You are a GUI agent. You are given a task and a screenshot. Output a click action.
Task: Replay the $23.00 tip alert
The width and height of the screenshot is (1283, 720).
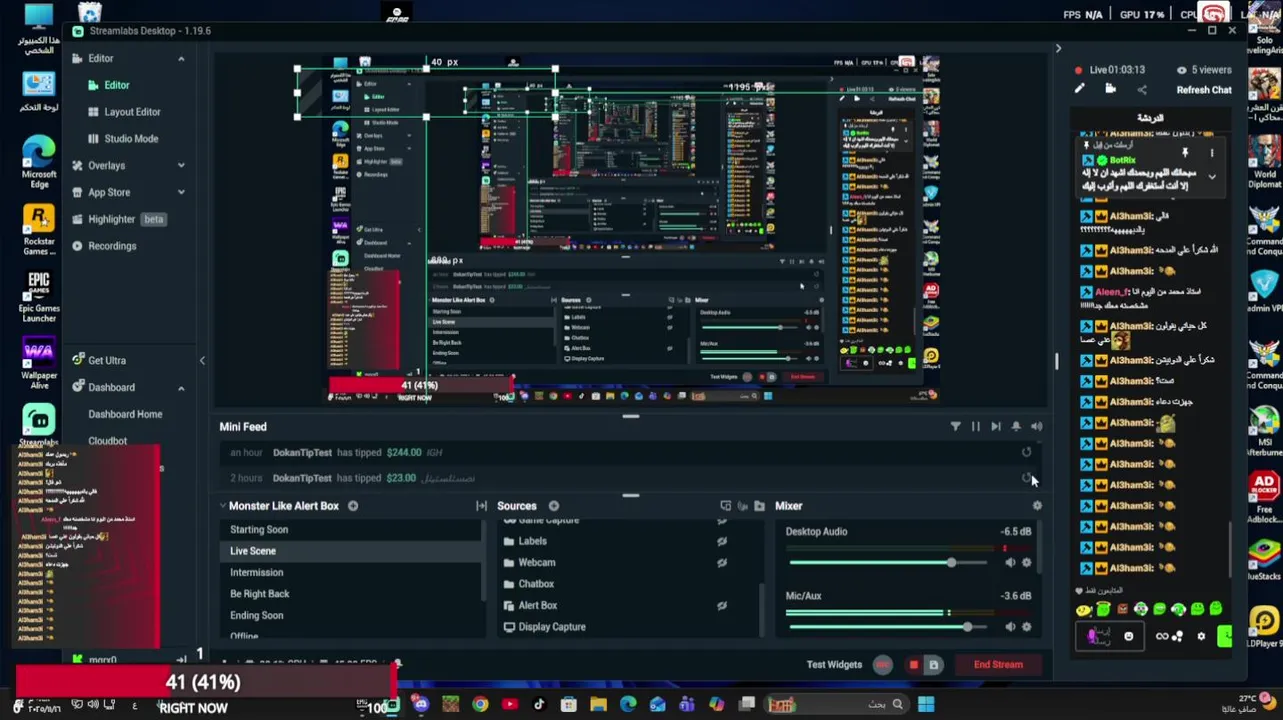click(1026, 478)
